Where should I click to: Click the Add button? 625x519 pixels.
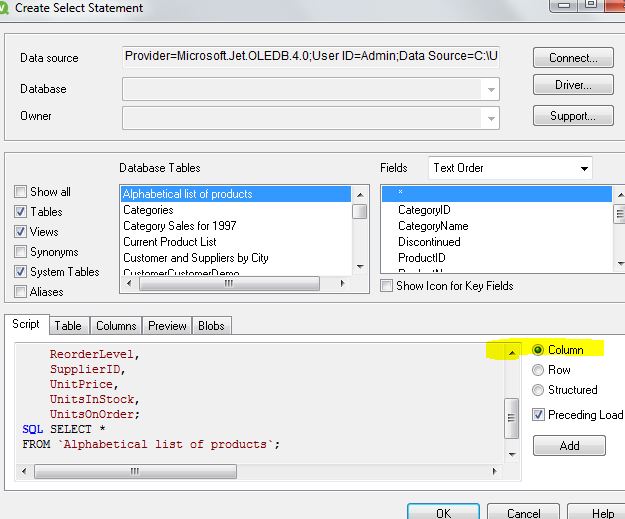click(x=569, y=445)
